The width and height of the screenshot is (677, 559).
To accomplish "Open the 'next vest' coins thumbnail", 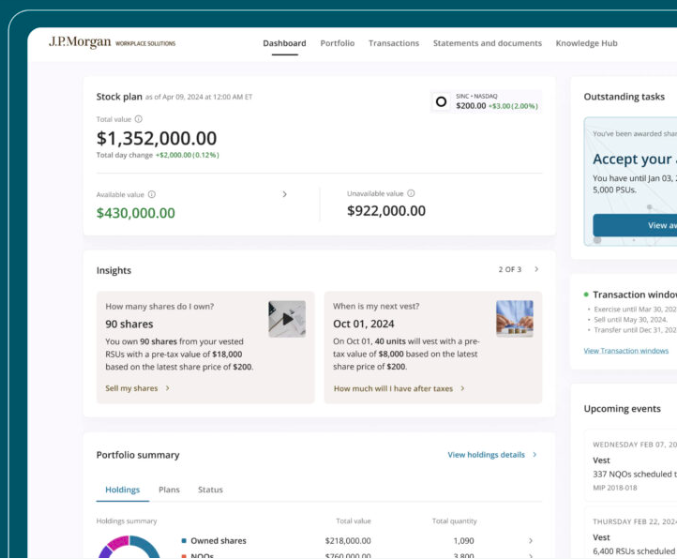I will point(515,318).
